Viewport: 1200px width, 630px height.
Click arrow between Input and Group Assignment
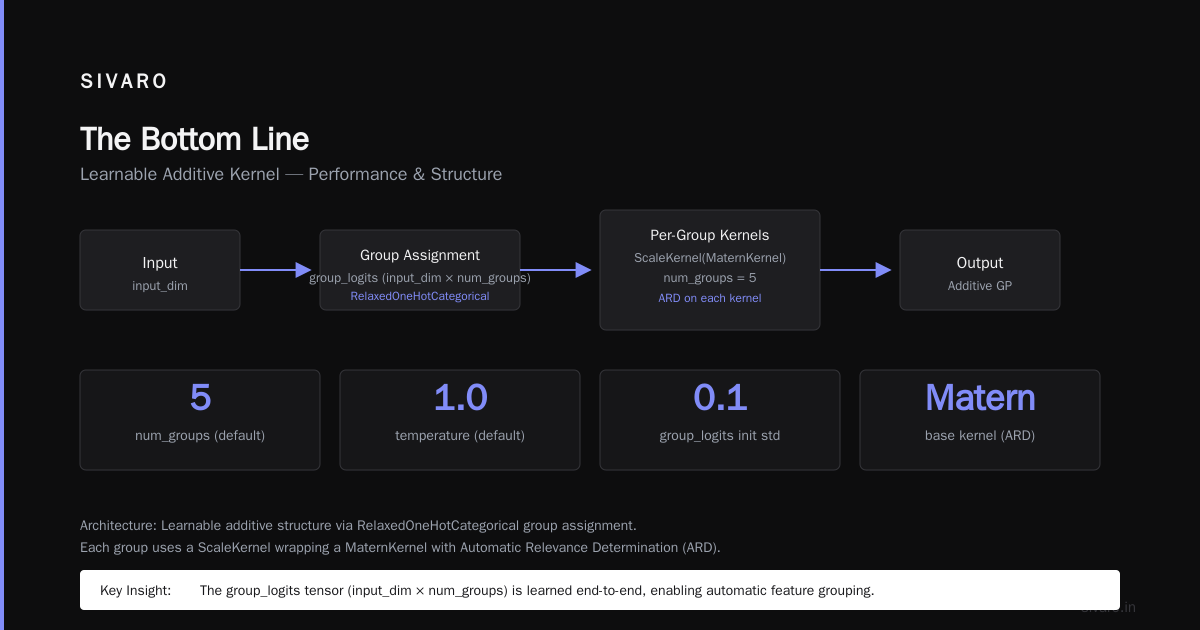click(x=277, y=270)
